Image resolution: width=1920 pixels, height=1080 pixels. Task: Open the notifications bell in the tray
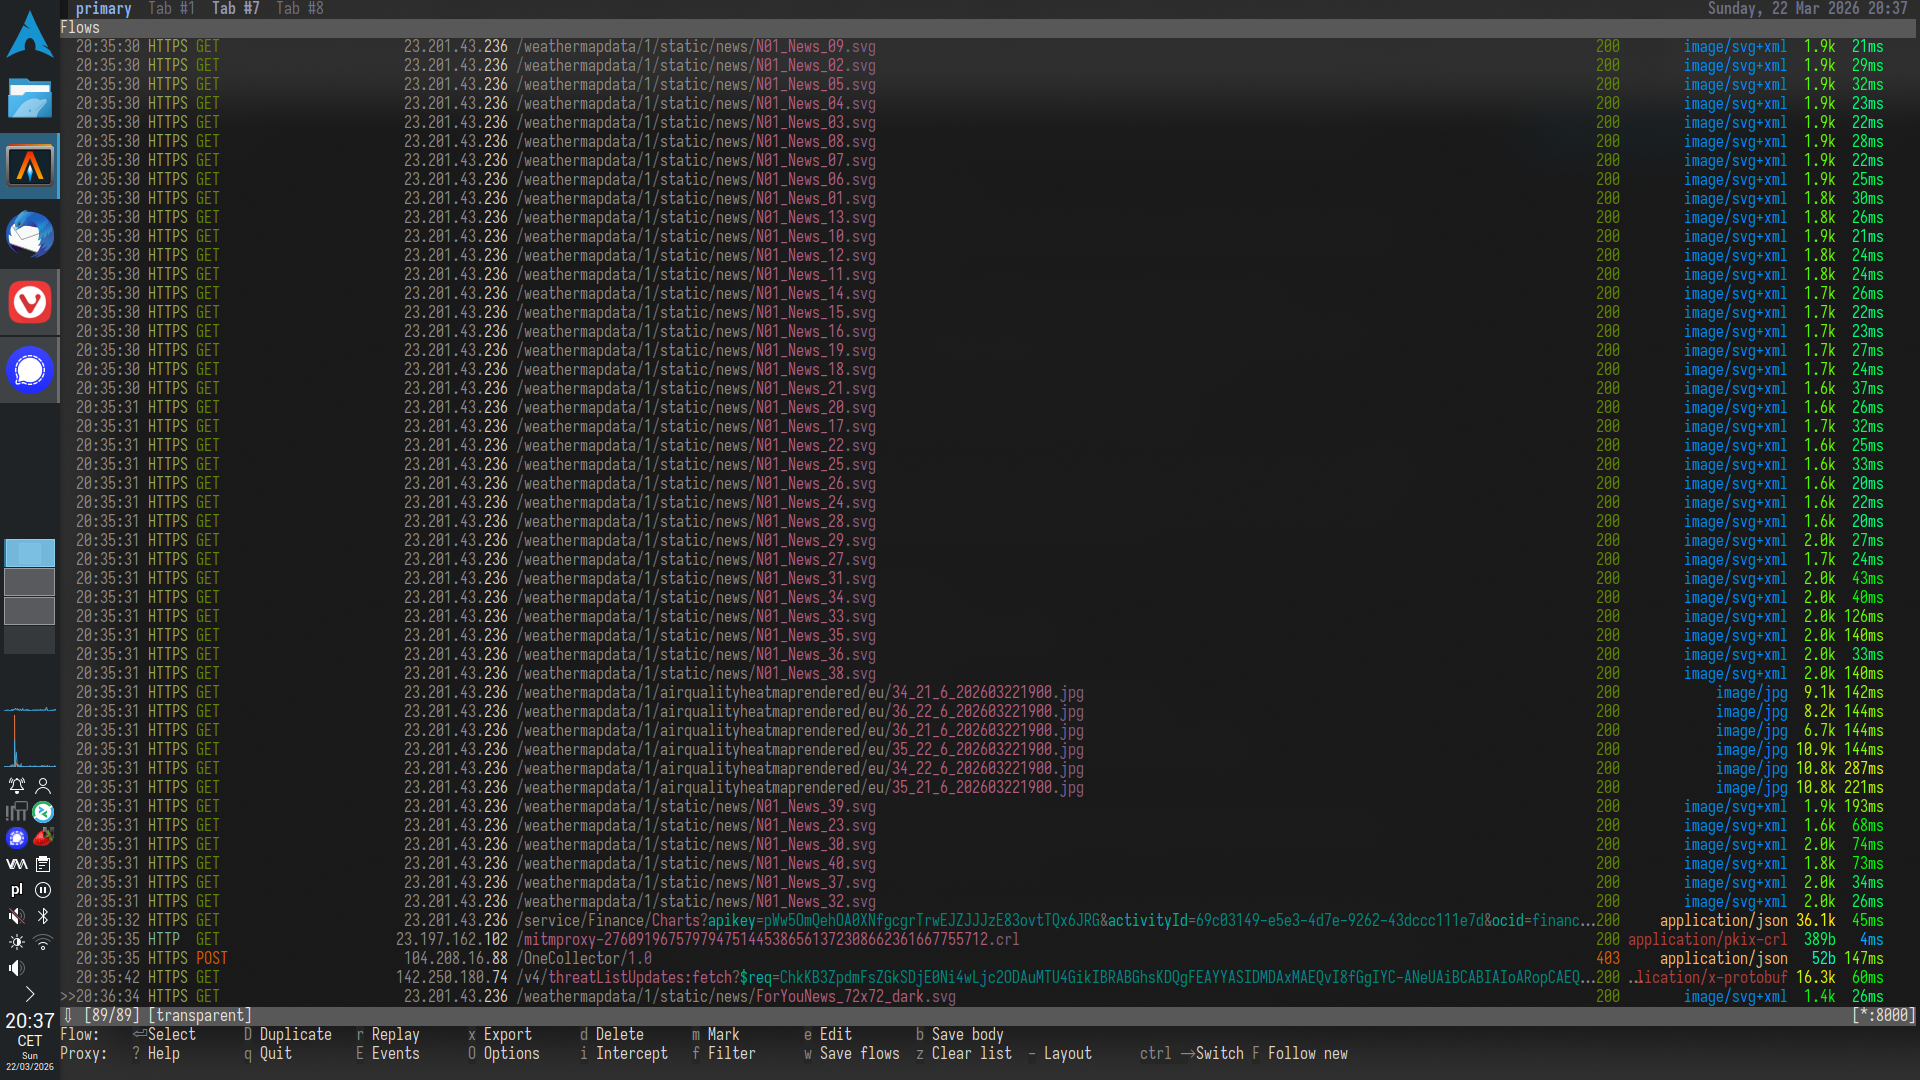16,787
